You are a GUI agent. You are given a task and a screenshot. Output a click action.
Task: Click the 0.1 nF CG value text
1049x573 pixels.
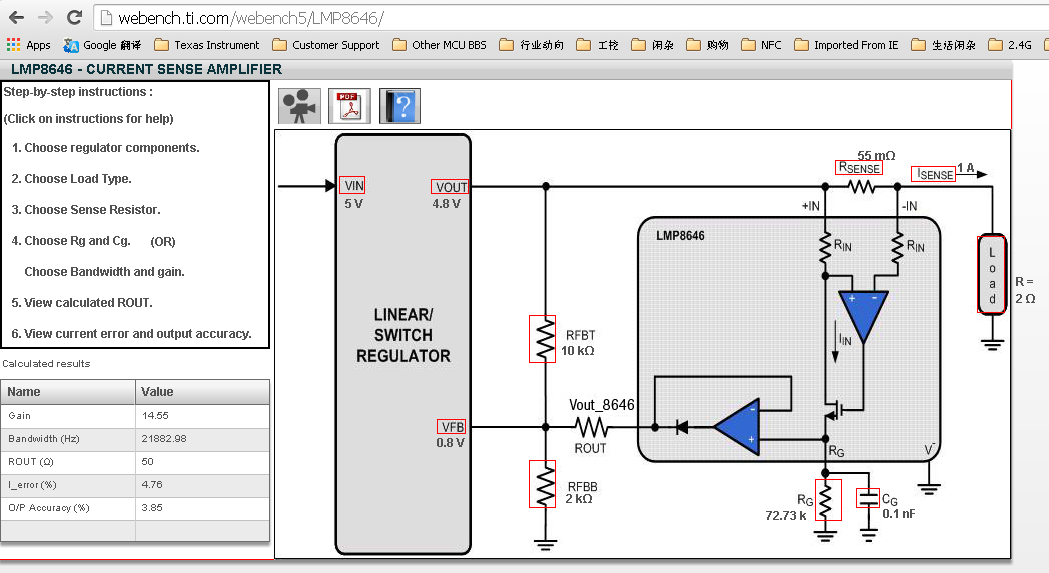tap(898, 513)
